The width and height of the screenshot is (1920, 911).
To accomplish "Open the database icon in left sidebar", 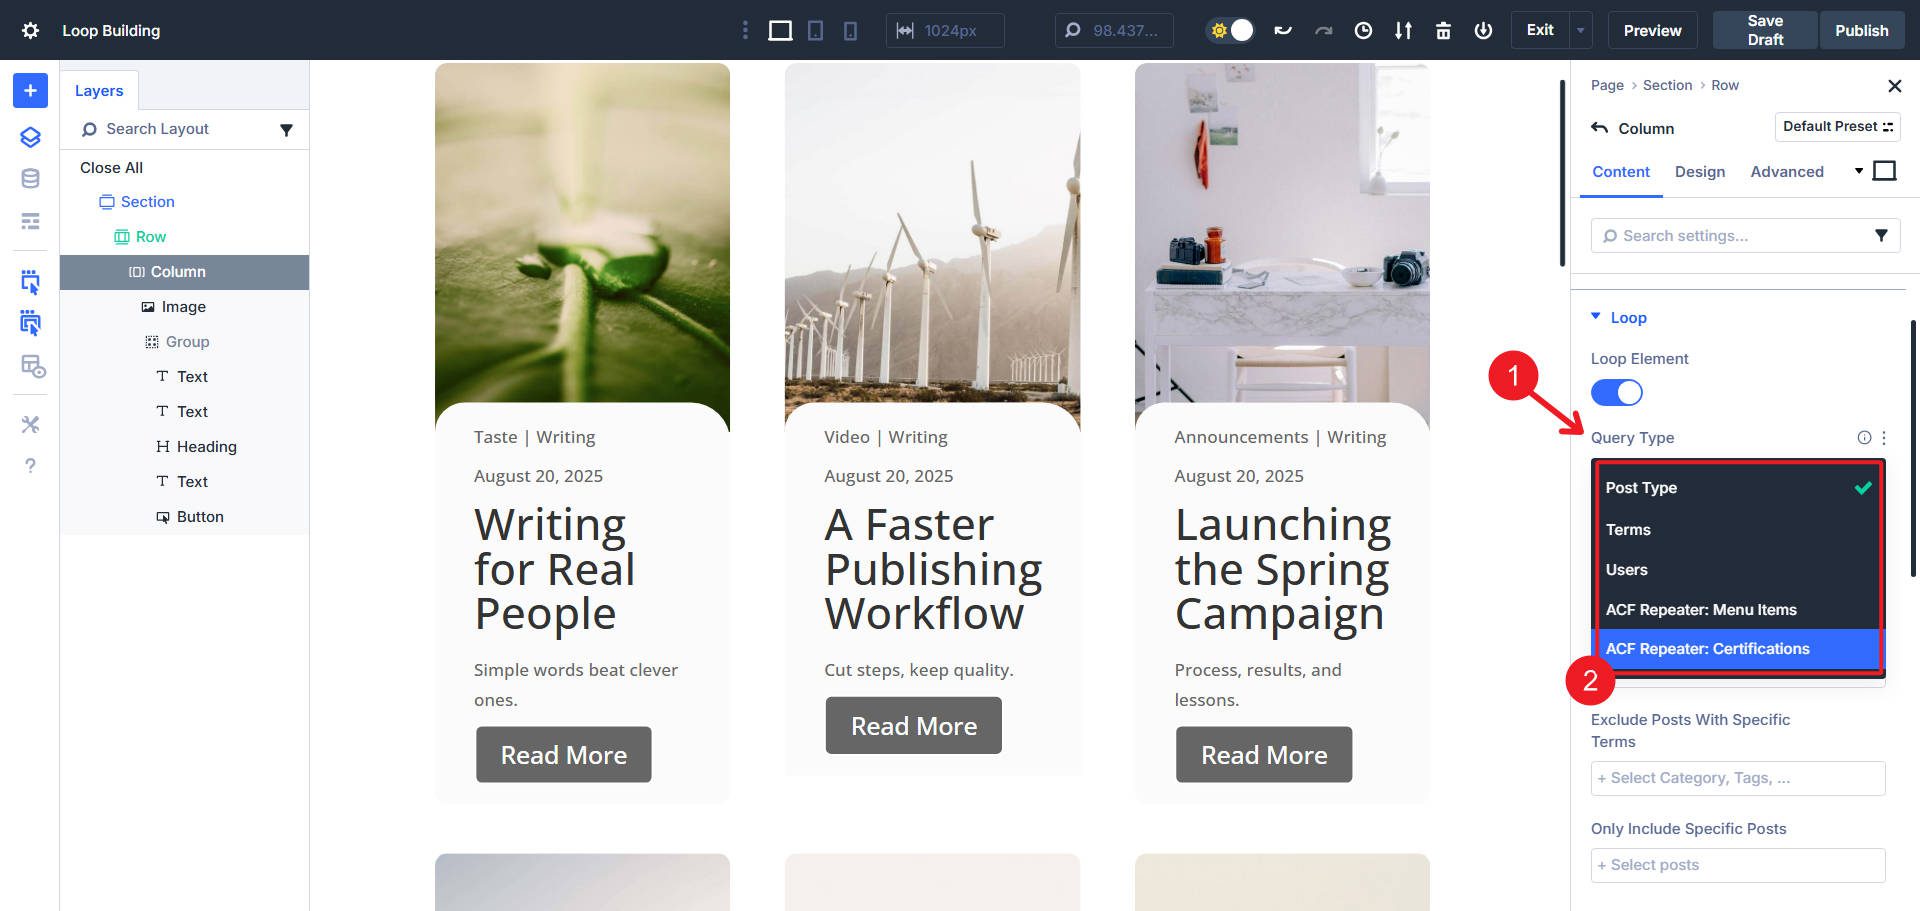I will 30,179.
